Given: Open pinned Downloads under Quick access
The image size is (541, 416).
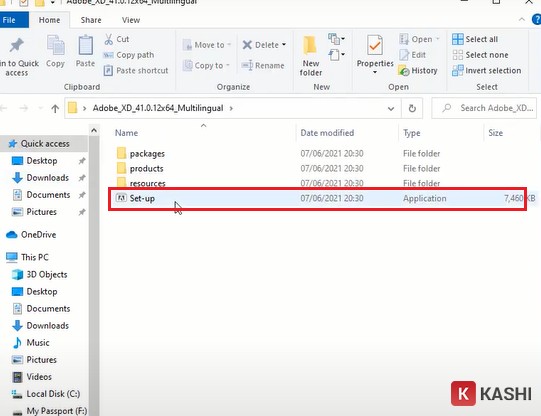Looking at the screenshot, I should coord(47,178).
